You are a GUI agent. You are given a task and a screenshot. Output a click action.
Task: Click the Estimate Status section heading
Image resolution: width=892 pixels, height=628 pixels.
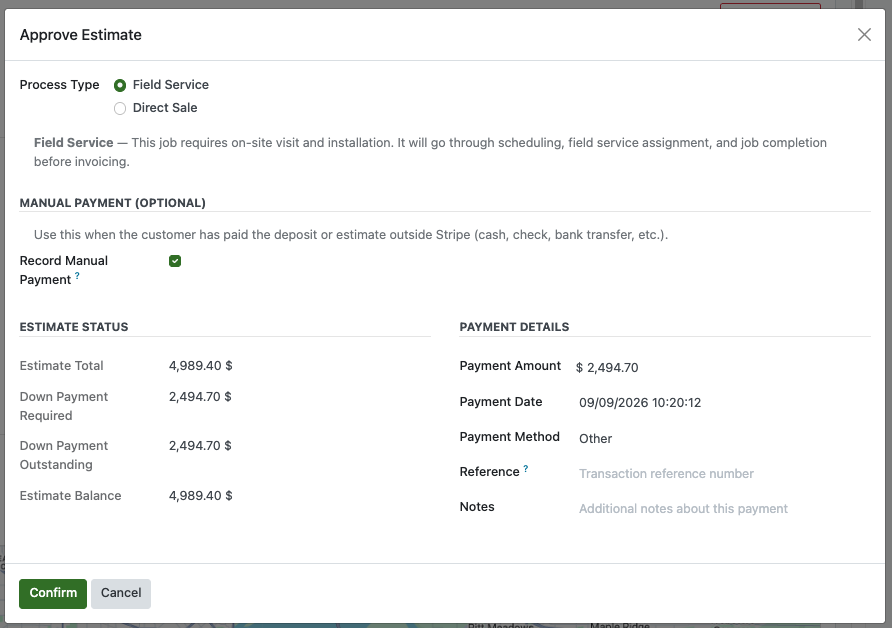point(74,327)
